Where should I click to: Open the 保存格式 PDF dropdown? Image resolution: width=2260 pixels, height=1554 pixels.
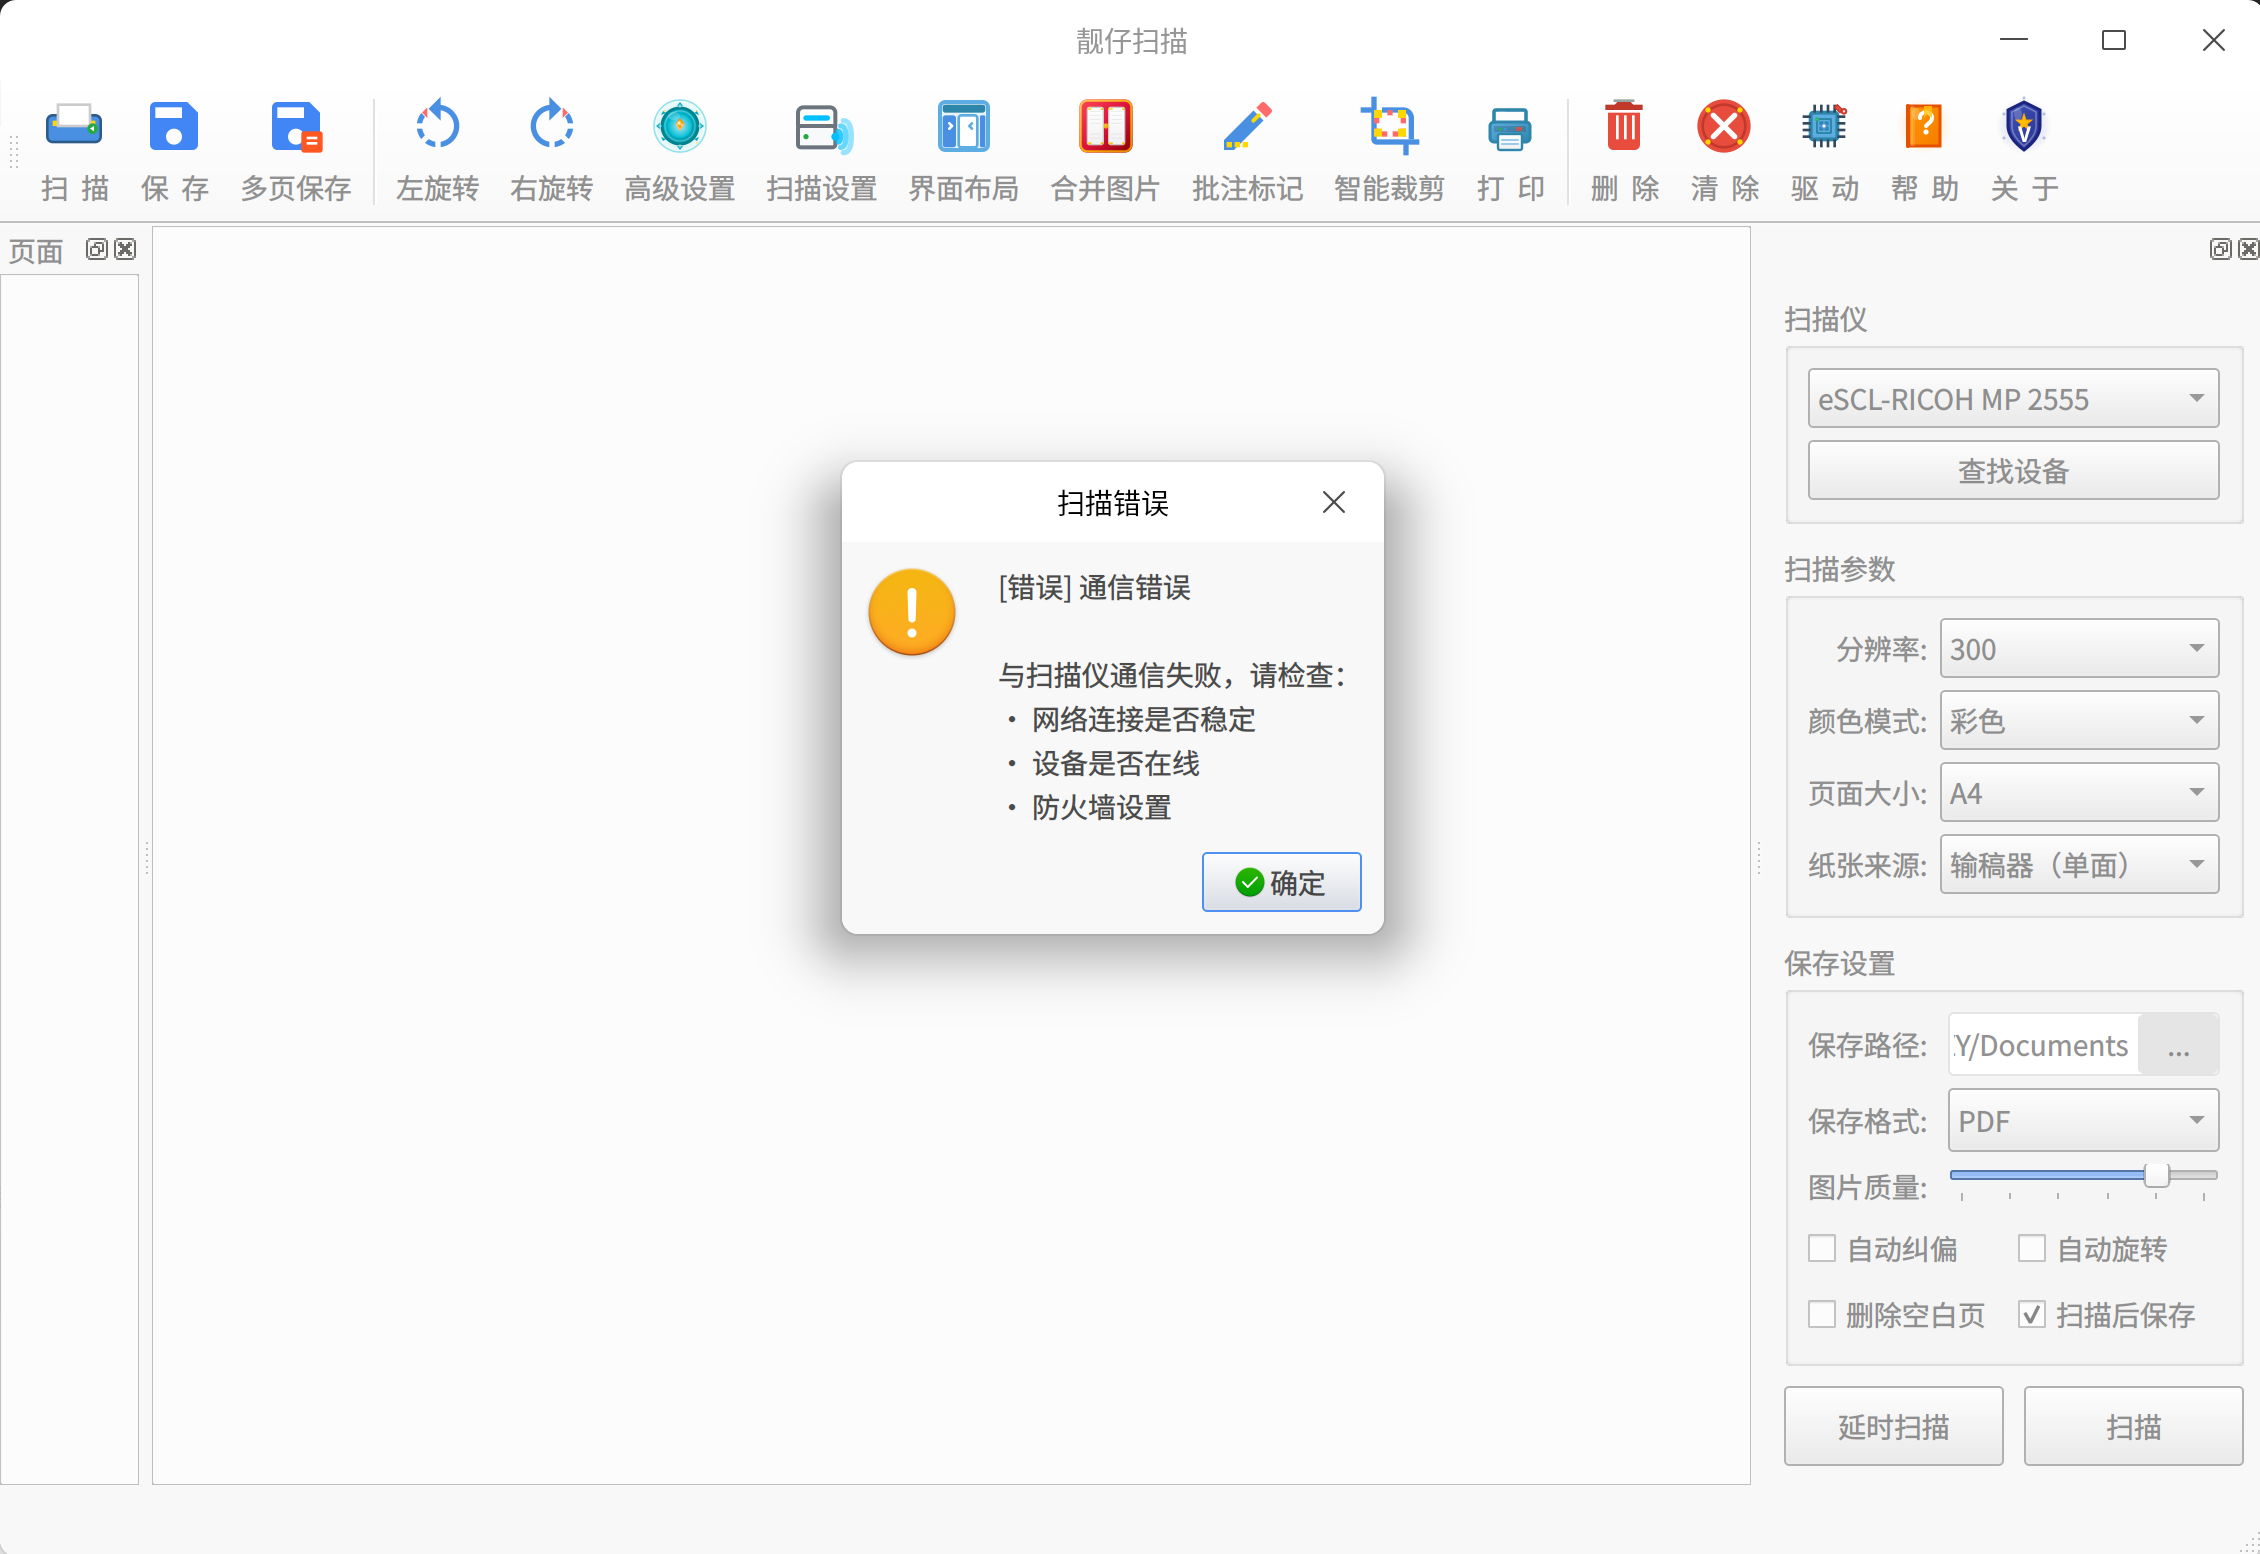(2084, 1120)
